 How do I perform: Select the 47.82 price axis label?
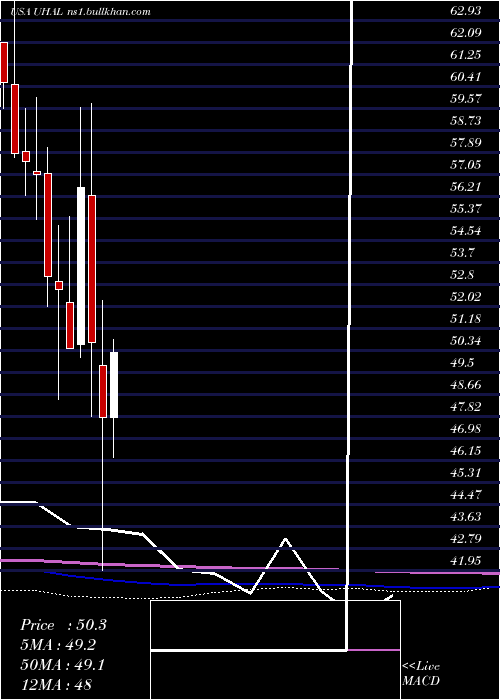[x=466, y=407]
